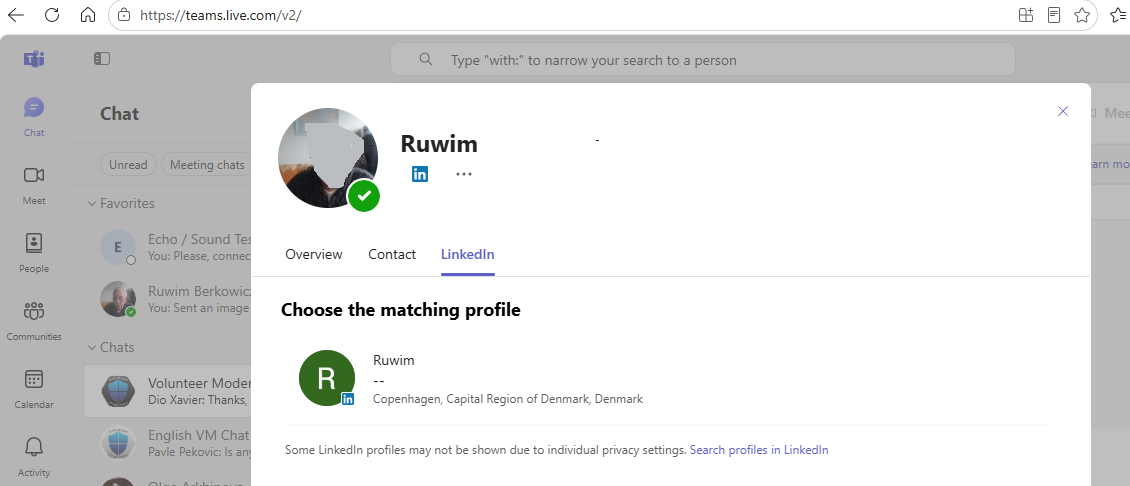The height and width of the screenshot is (486, 1130).
Task: View site info via the lock icon
Action: point(124,15)
